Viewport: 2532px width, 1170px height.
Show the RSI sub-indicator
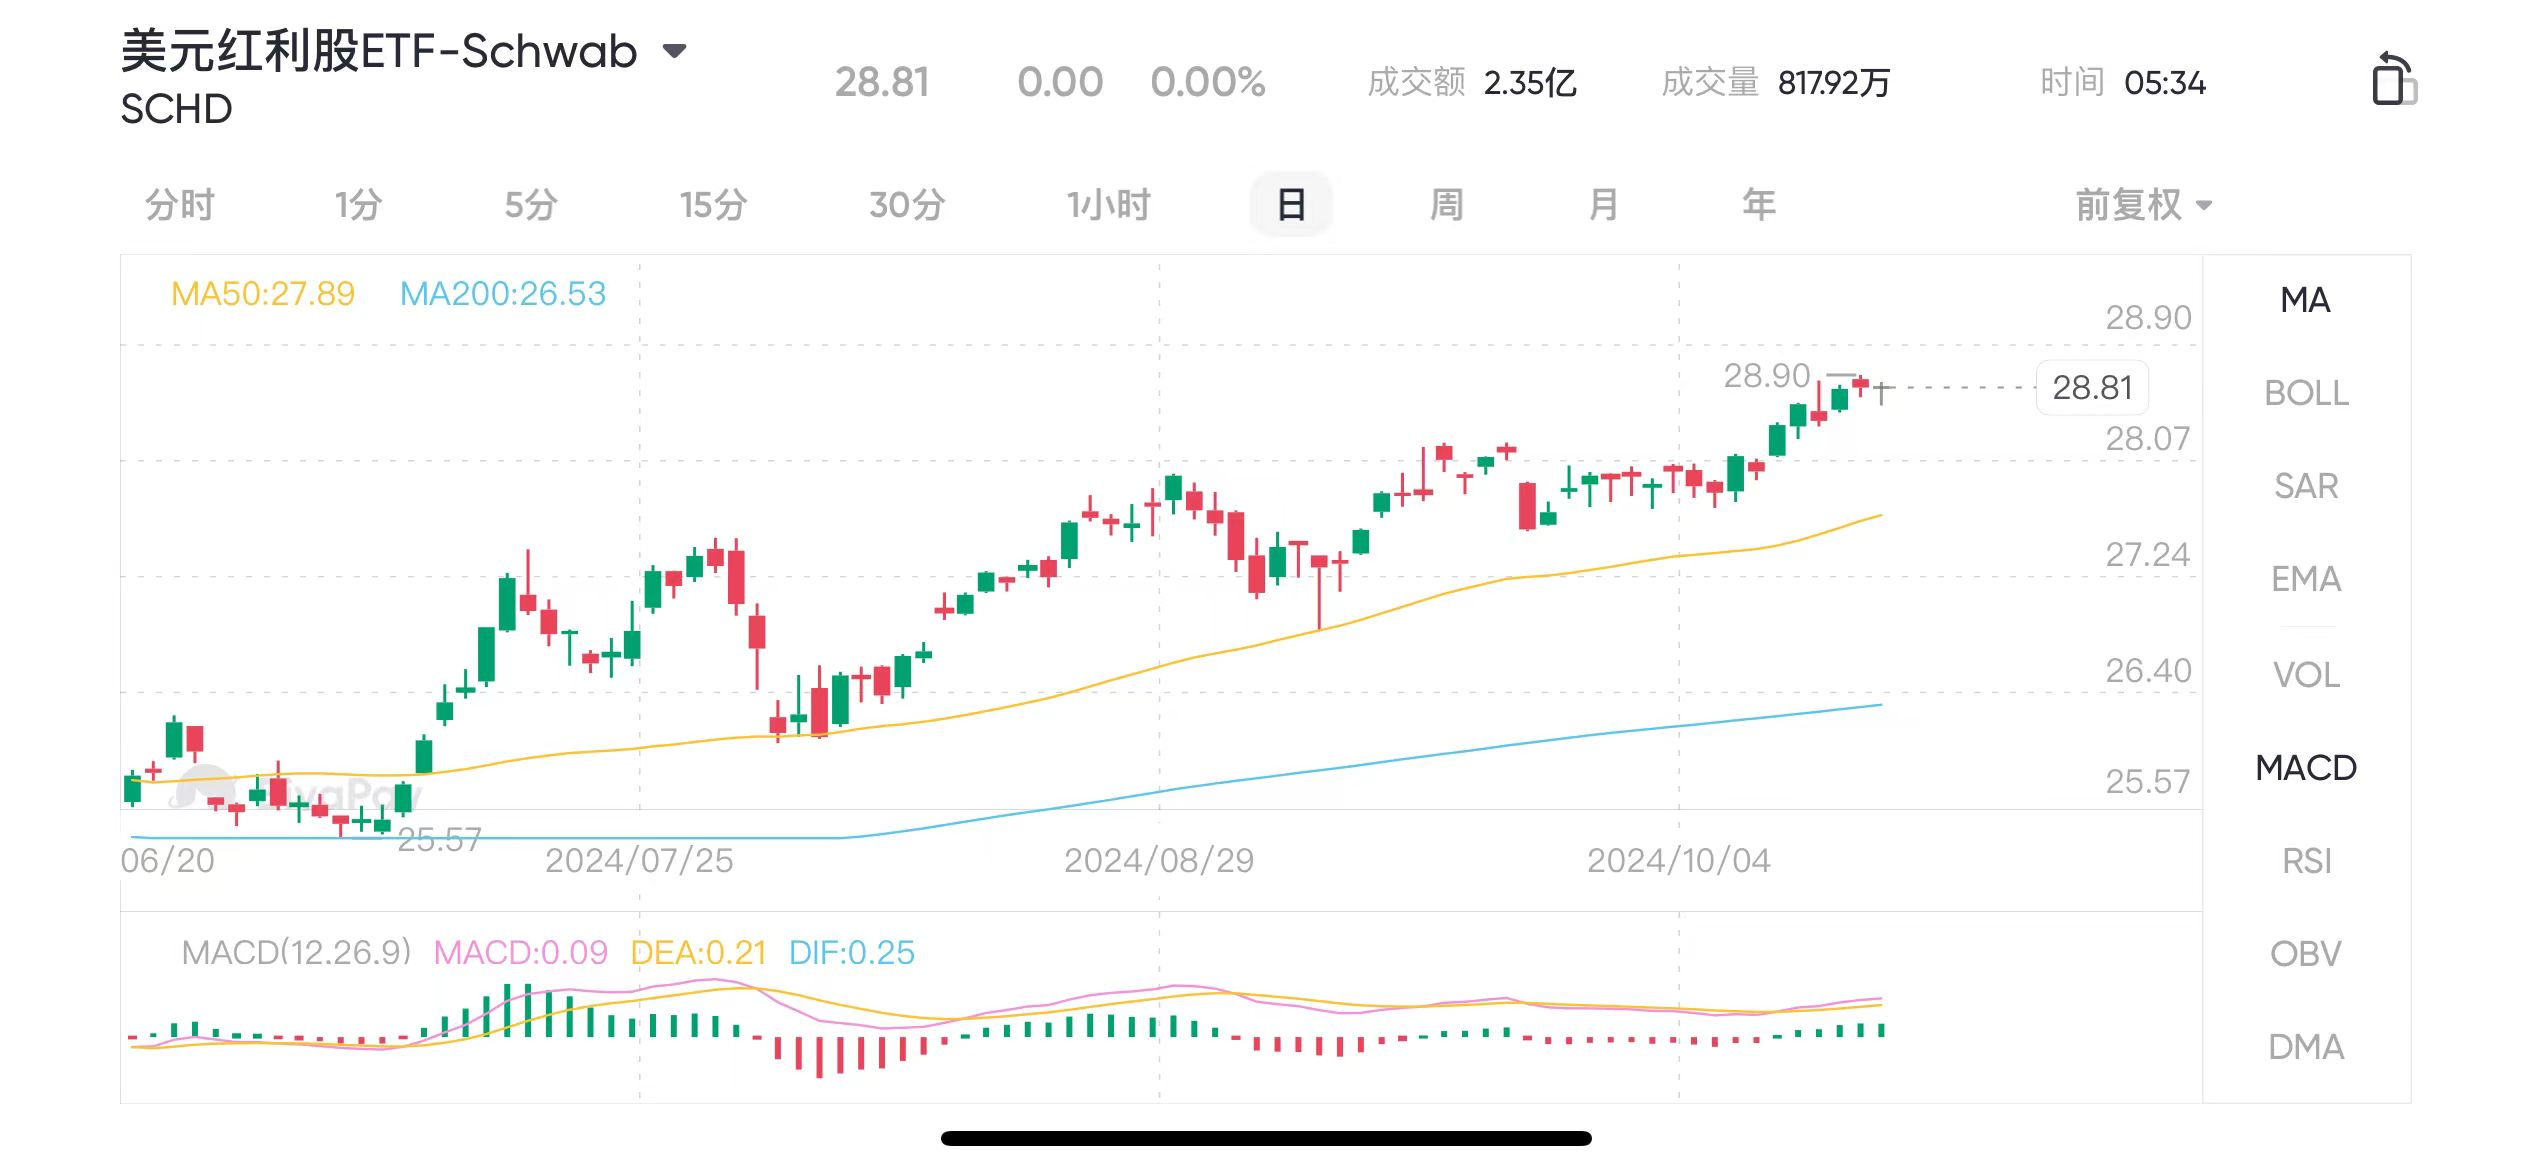tap(2305, 861)
